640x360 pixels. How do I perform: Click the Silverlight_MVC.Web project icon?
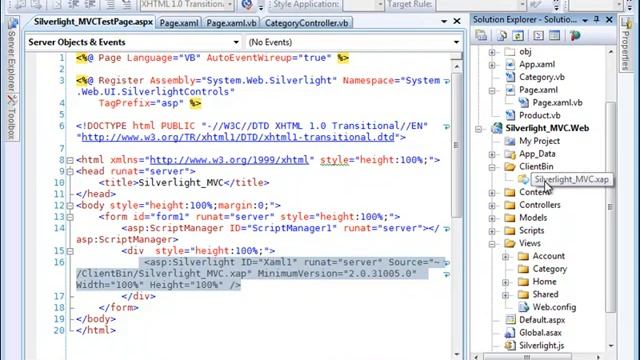tap(496, 128)
